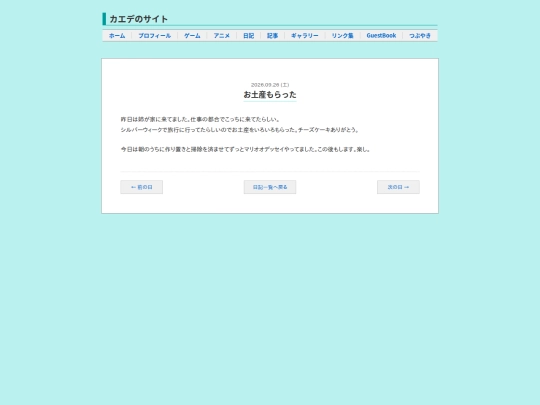This screenshot has width=540, height=405.
Task: Return to diary list (日記一覧へ戻る)
Action: [270, 187]
